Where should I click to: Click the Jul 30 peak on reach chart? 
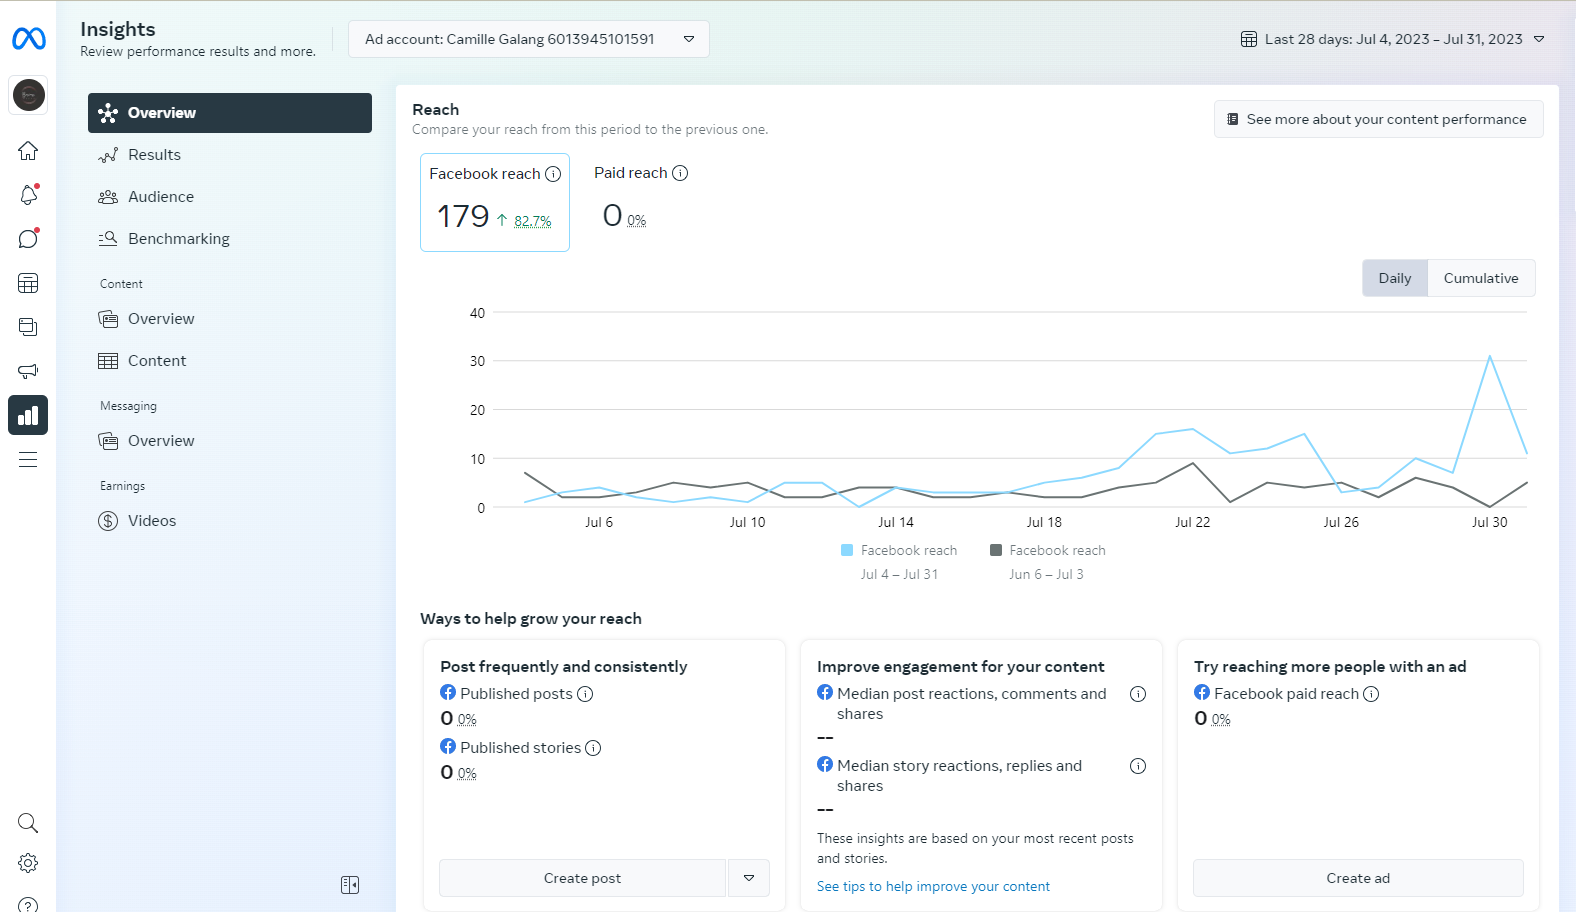click(1489, 356)
